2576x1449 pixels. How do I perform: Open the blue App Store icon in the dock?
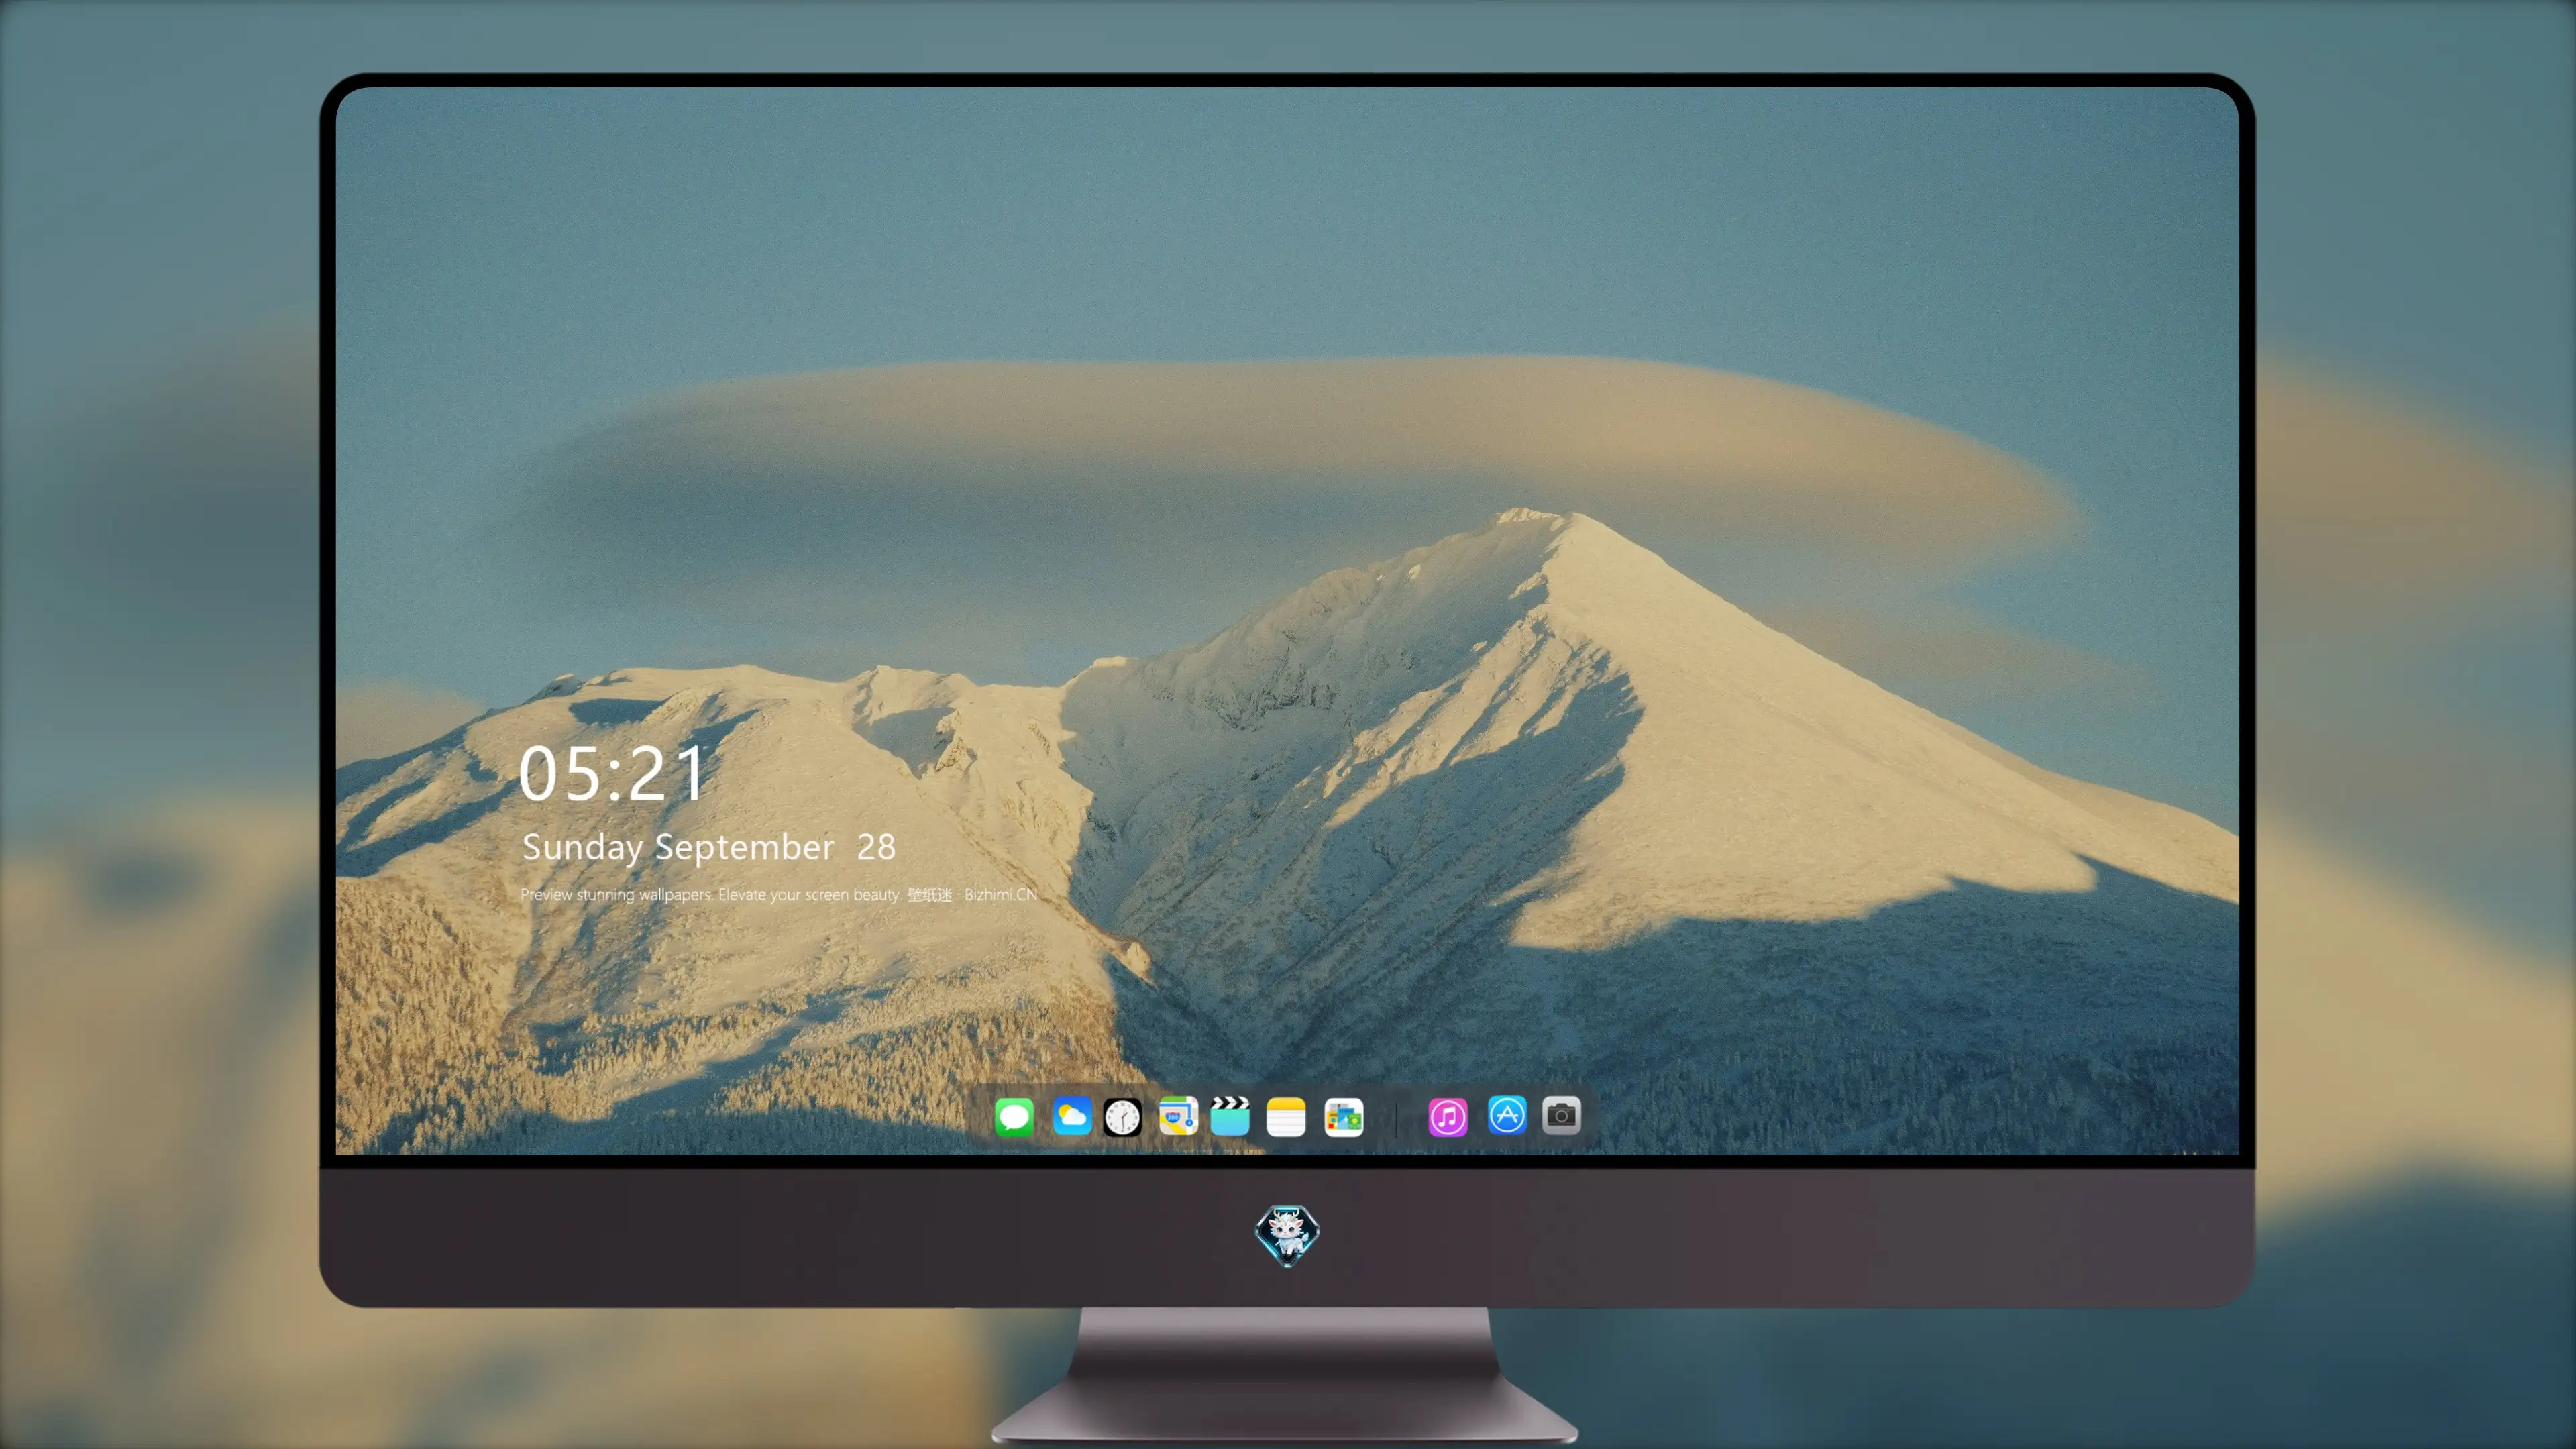pyautogui.click(x=1507, y=1116)
